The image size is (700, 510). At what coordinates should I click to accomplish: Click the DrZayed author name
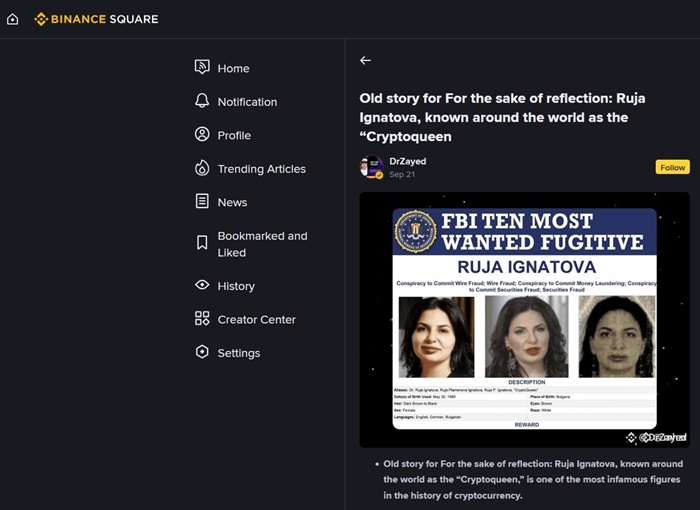coord(408,161)
